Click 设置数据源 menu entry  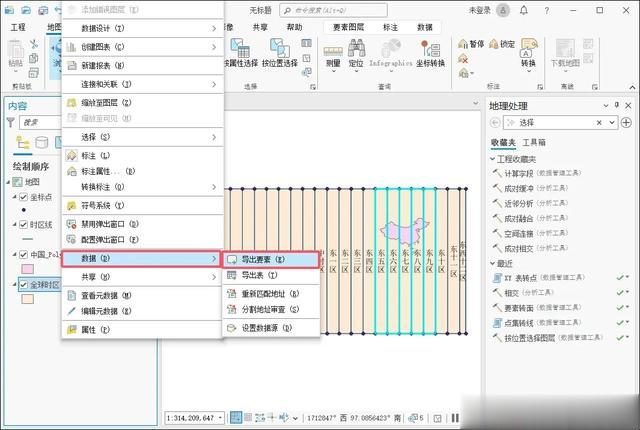coord(271,328)
